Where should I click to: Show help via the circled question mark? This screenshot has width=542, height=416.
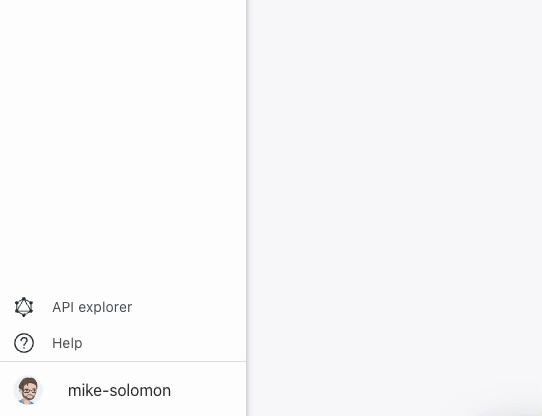(24, 343)
